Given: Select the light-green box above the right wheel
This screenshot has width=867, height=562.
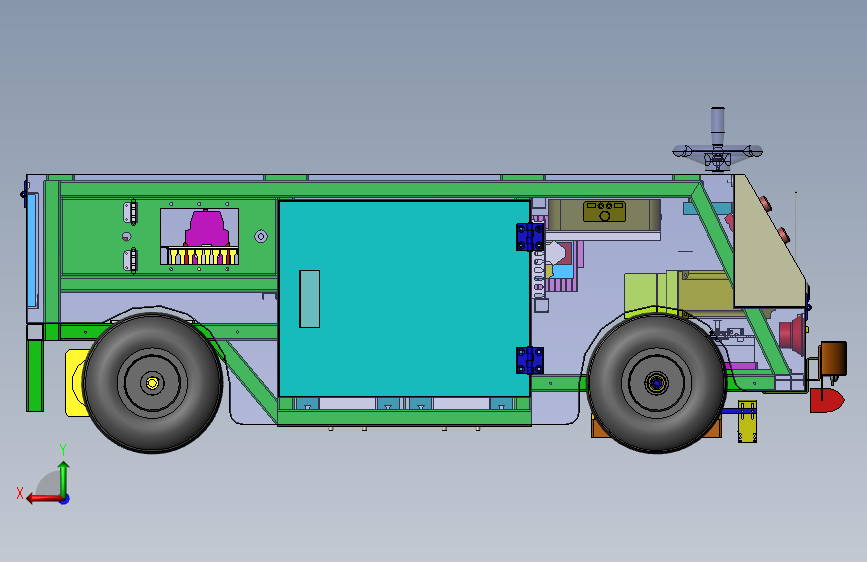Looking at the screenshot, I should point(646,295).
